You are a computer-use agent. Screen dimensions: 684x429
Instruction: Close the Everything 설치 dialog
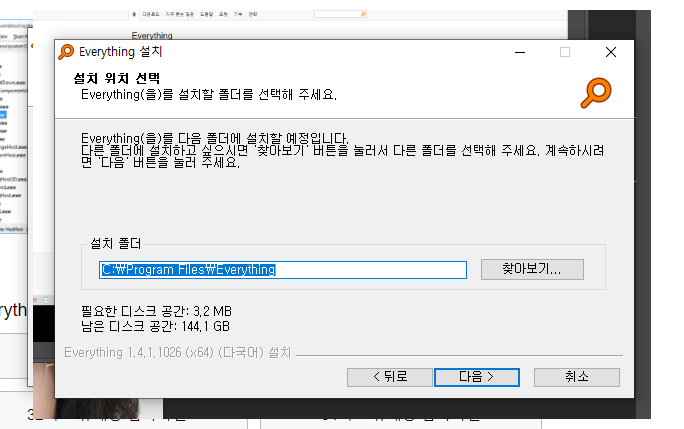(x=611, y=52)
